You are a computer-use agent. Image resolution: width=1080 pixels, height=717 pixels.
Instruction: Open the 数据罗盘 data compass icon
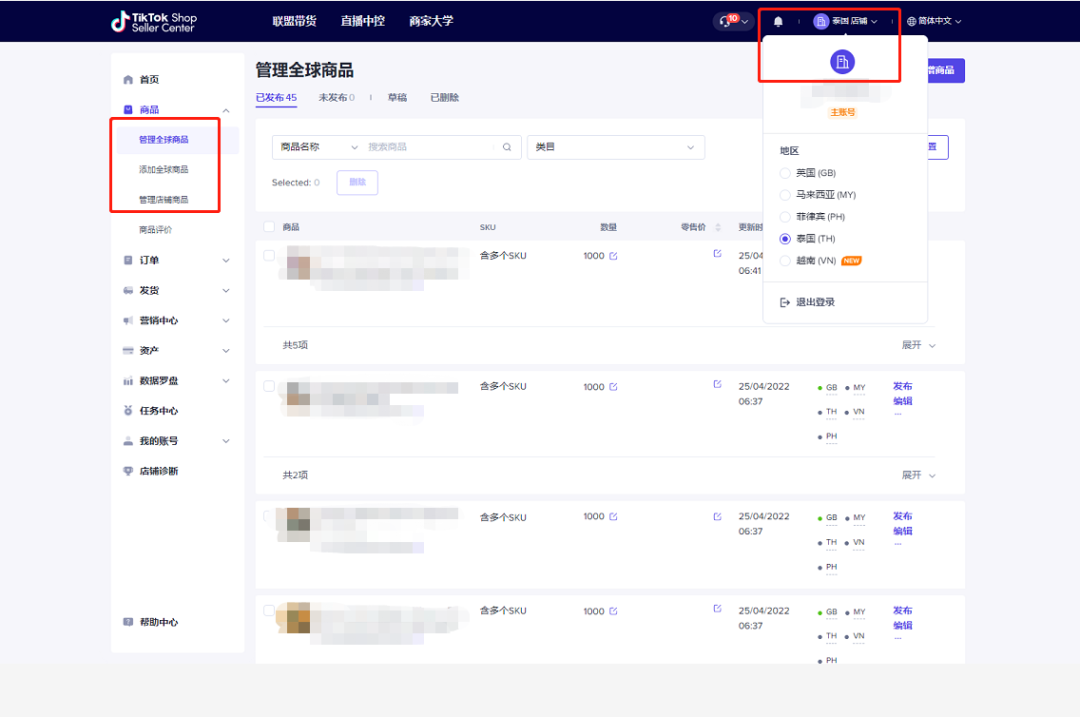point(128,380)
